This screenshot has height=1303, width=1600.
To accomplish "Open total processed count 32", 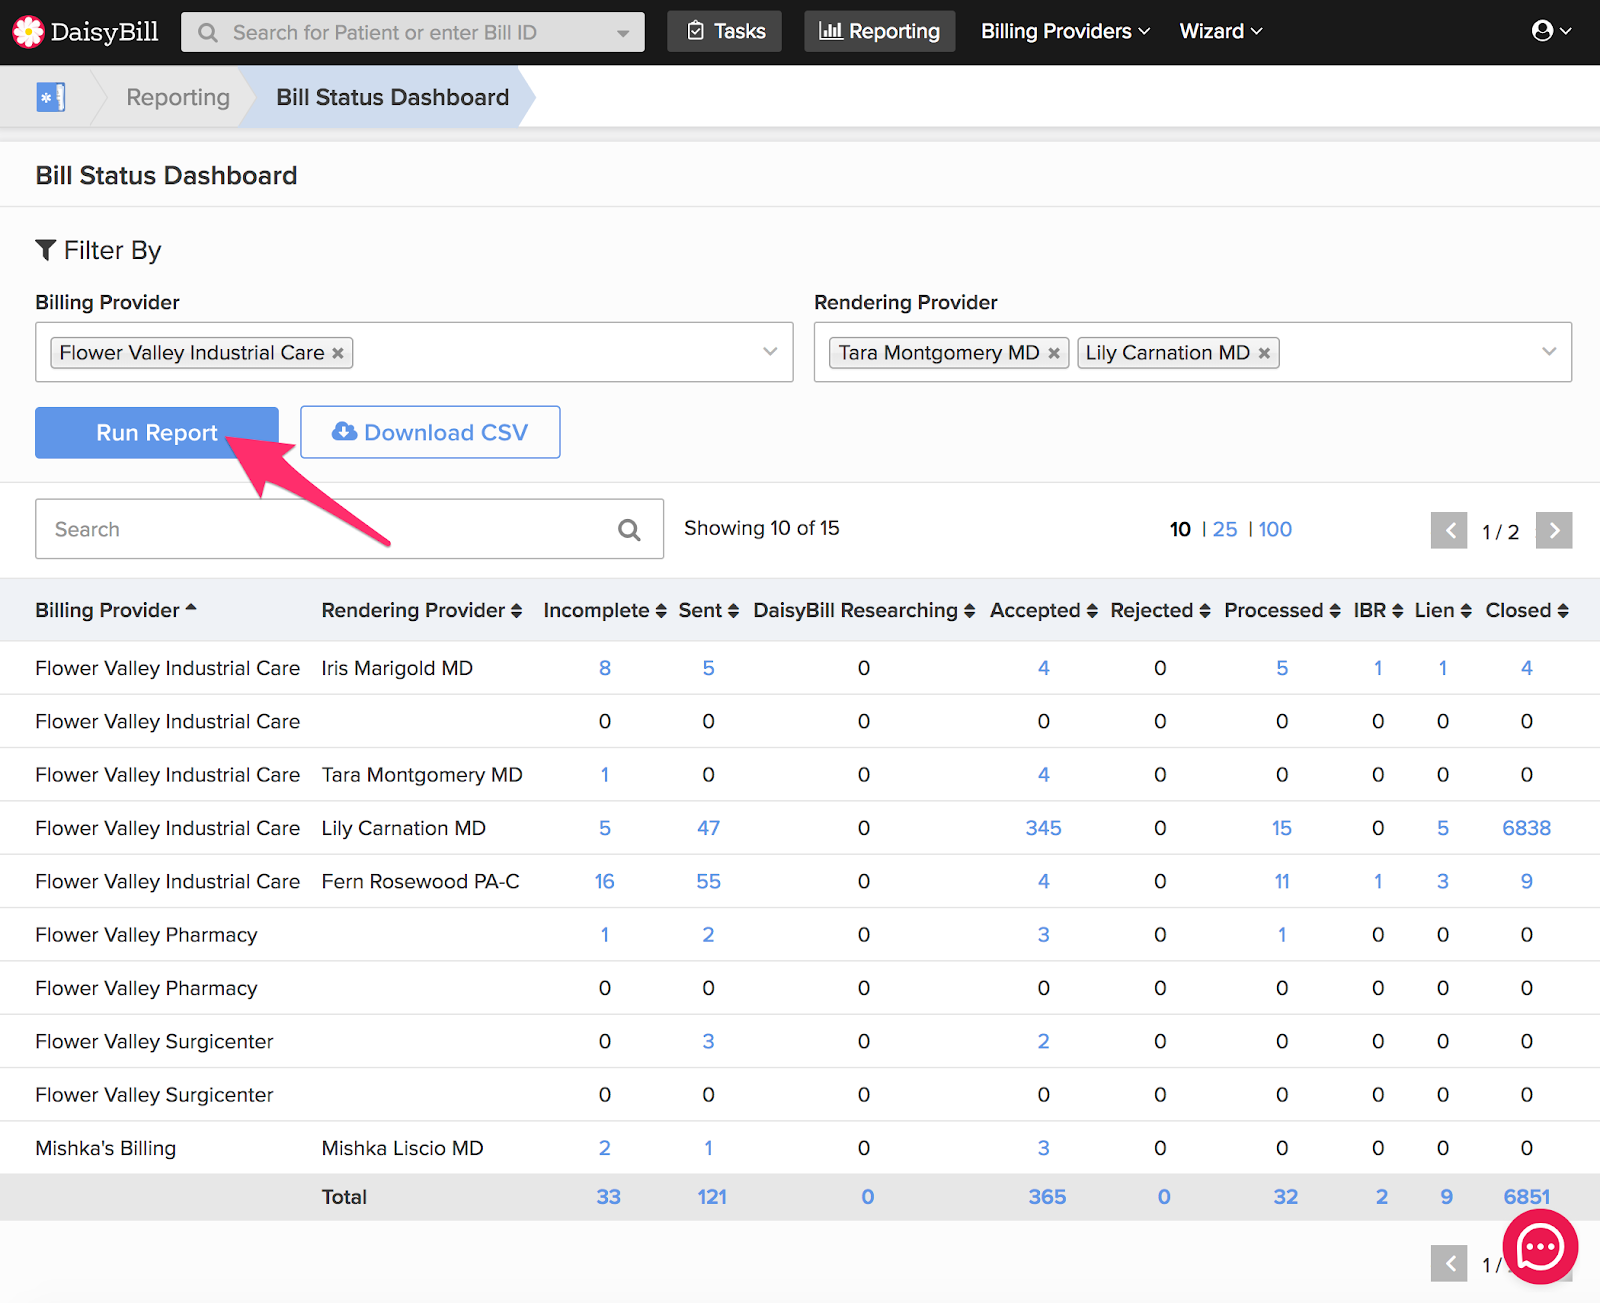I will tap(1286, 1197).
